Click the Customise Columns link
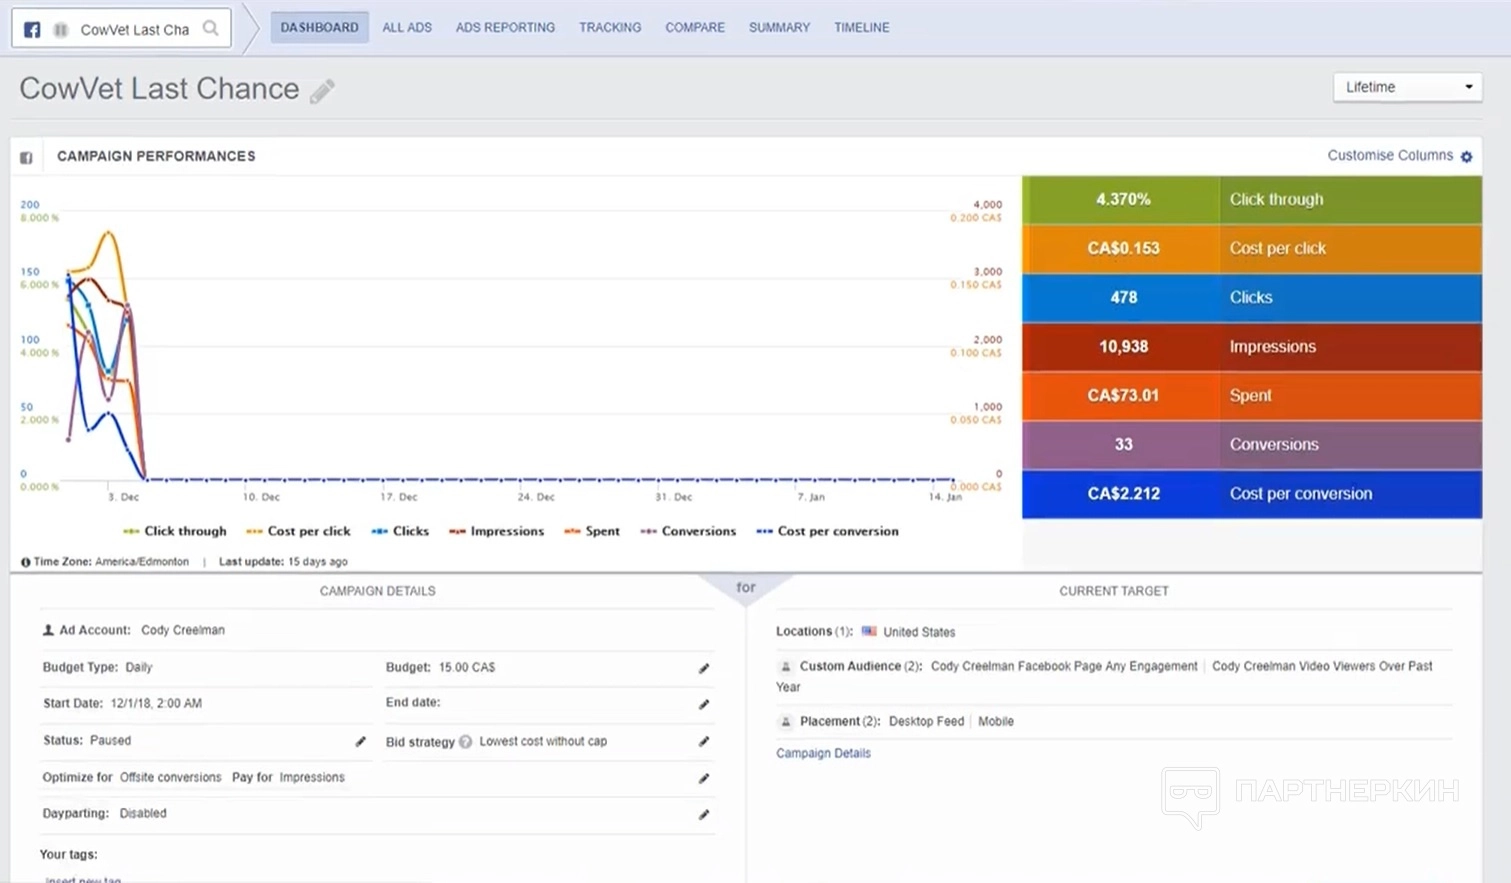1511x883 pixels. tap(1389, 155)
